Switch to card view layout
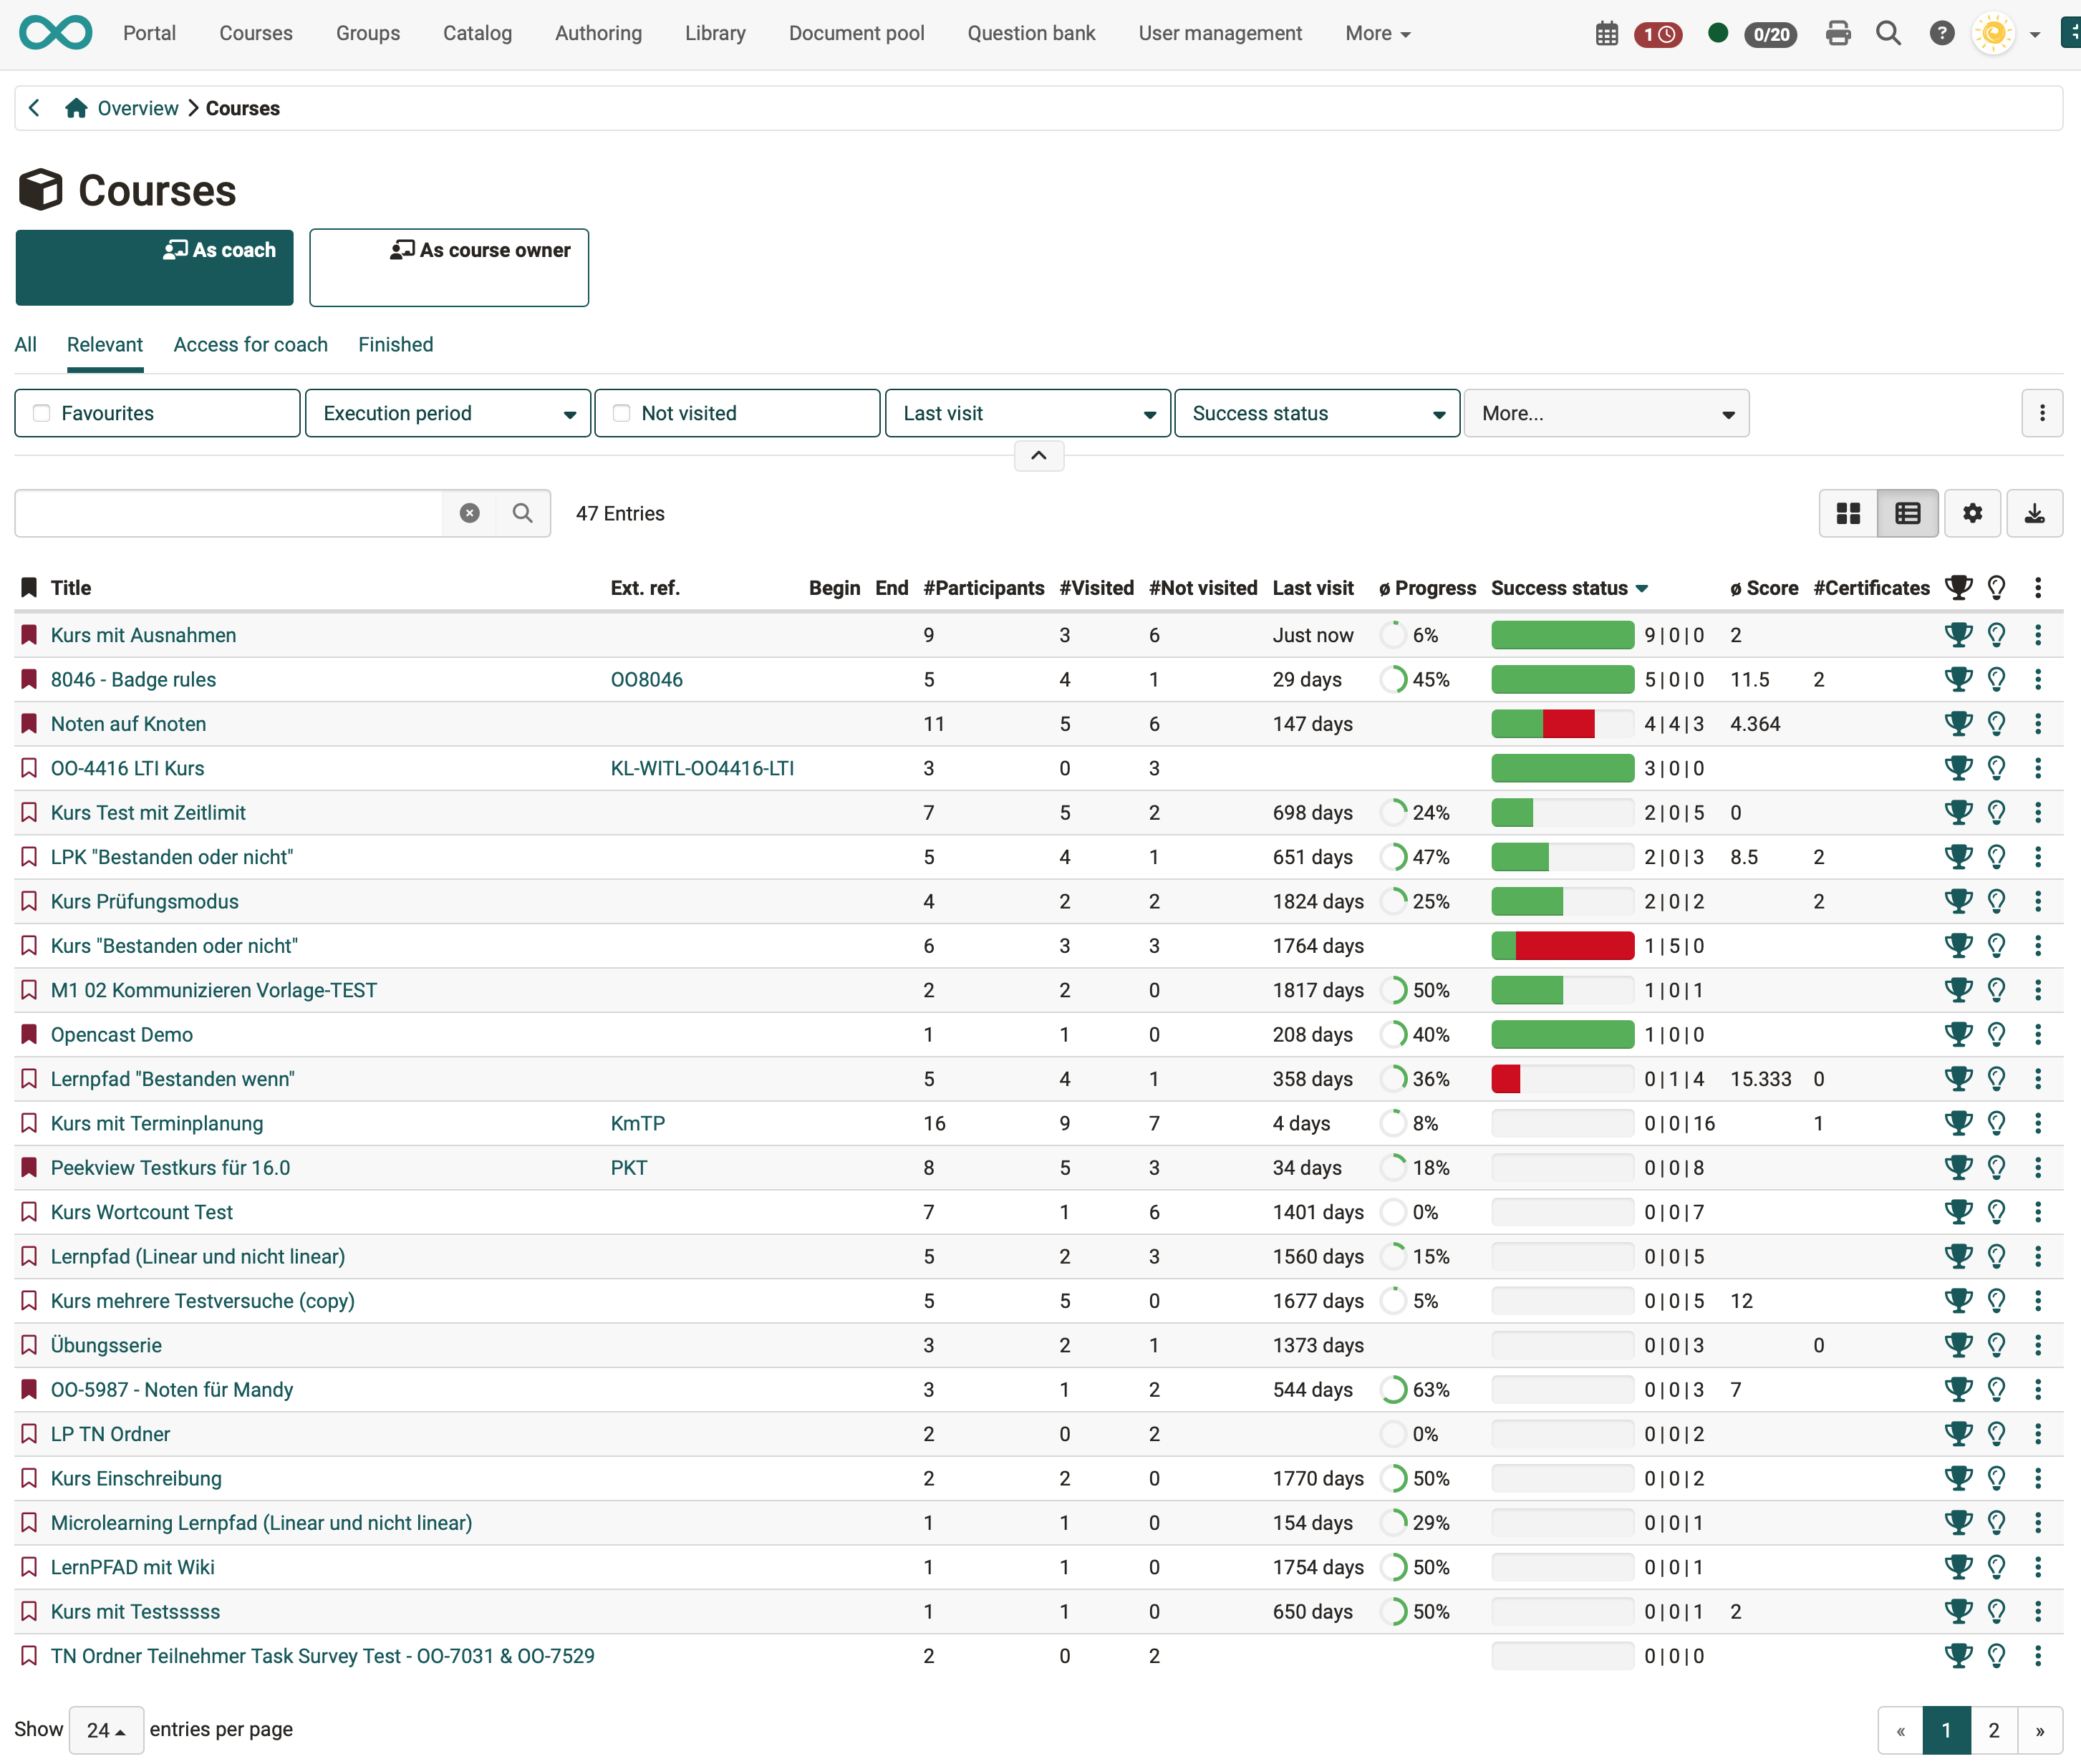This screenshot has width=2081, height=1764. click(1849, 513)
